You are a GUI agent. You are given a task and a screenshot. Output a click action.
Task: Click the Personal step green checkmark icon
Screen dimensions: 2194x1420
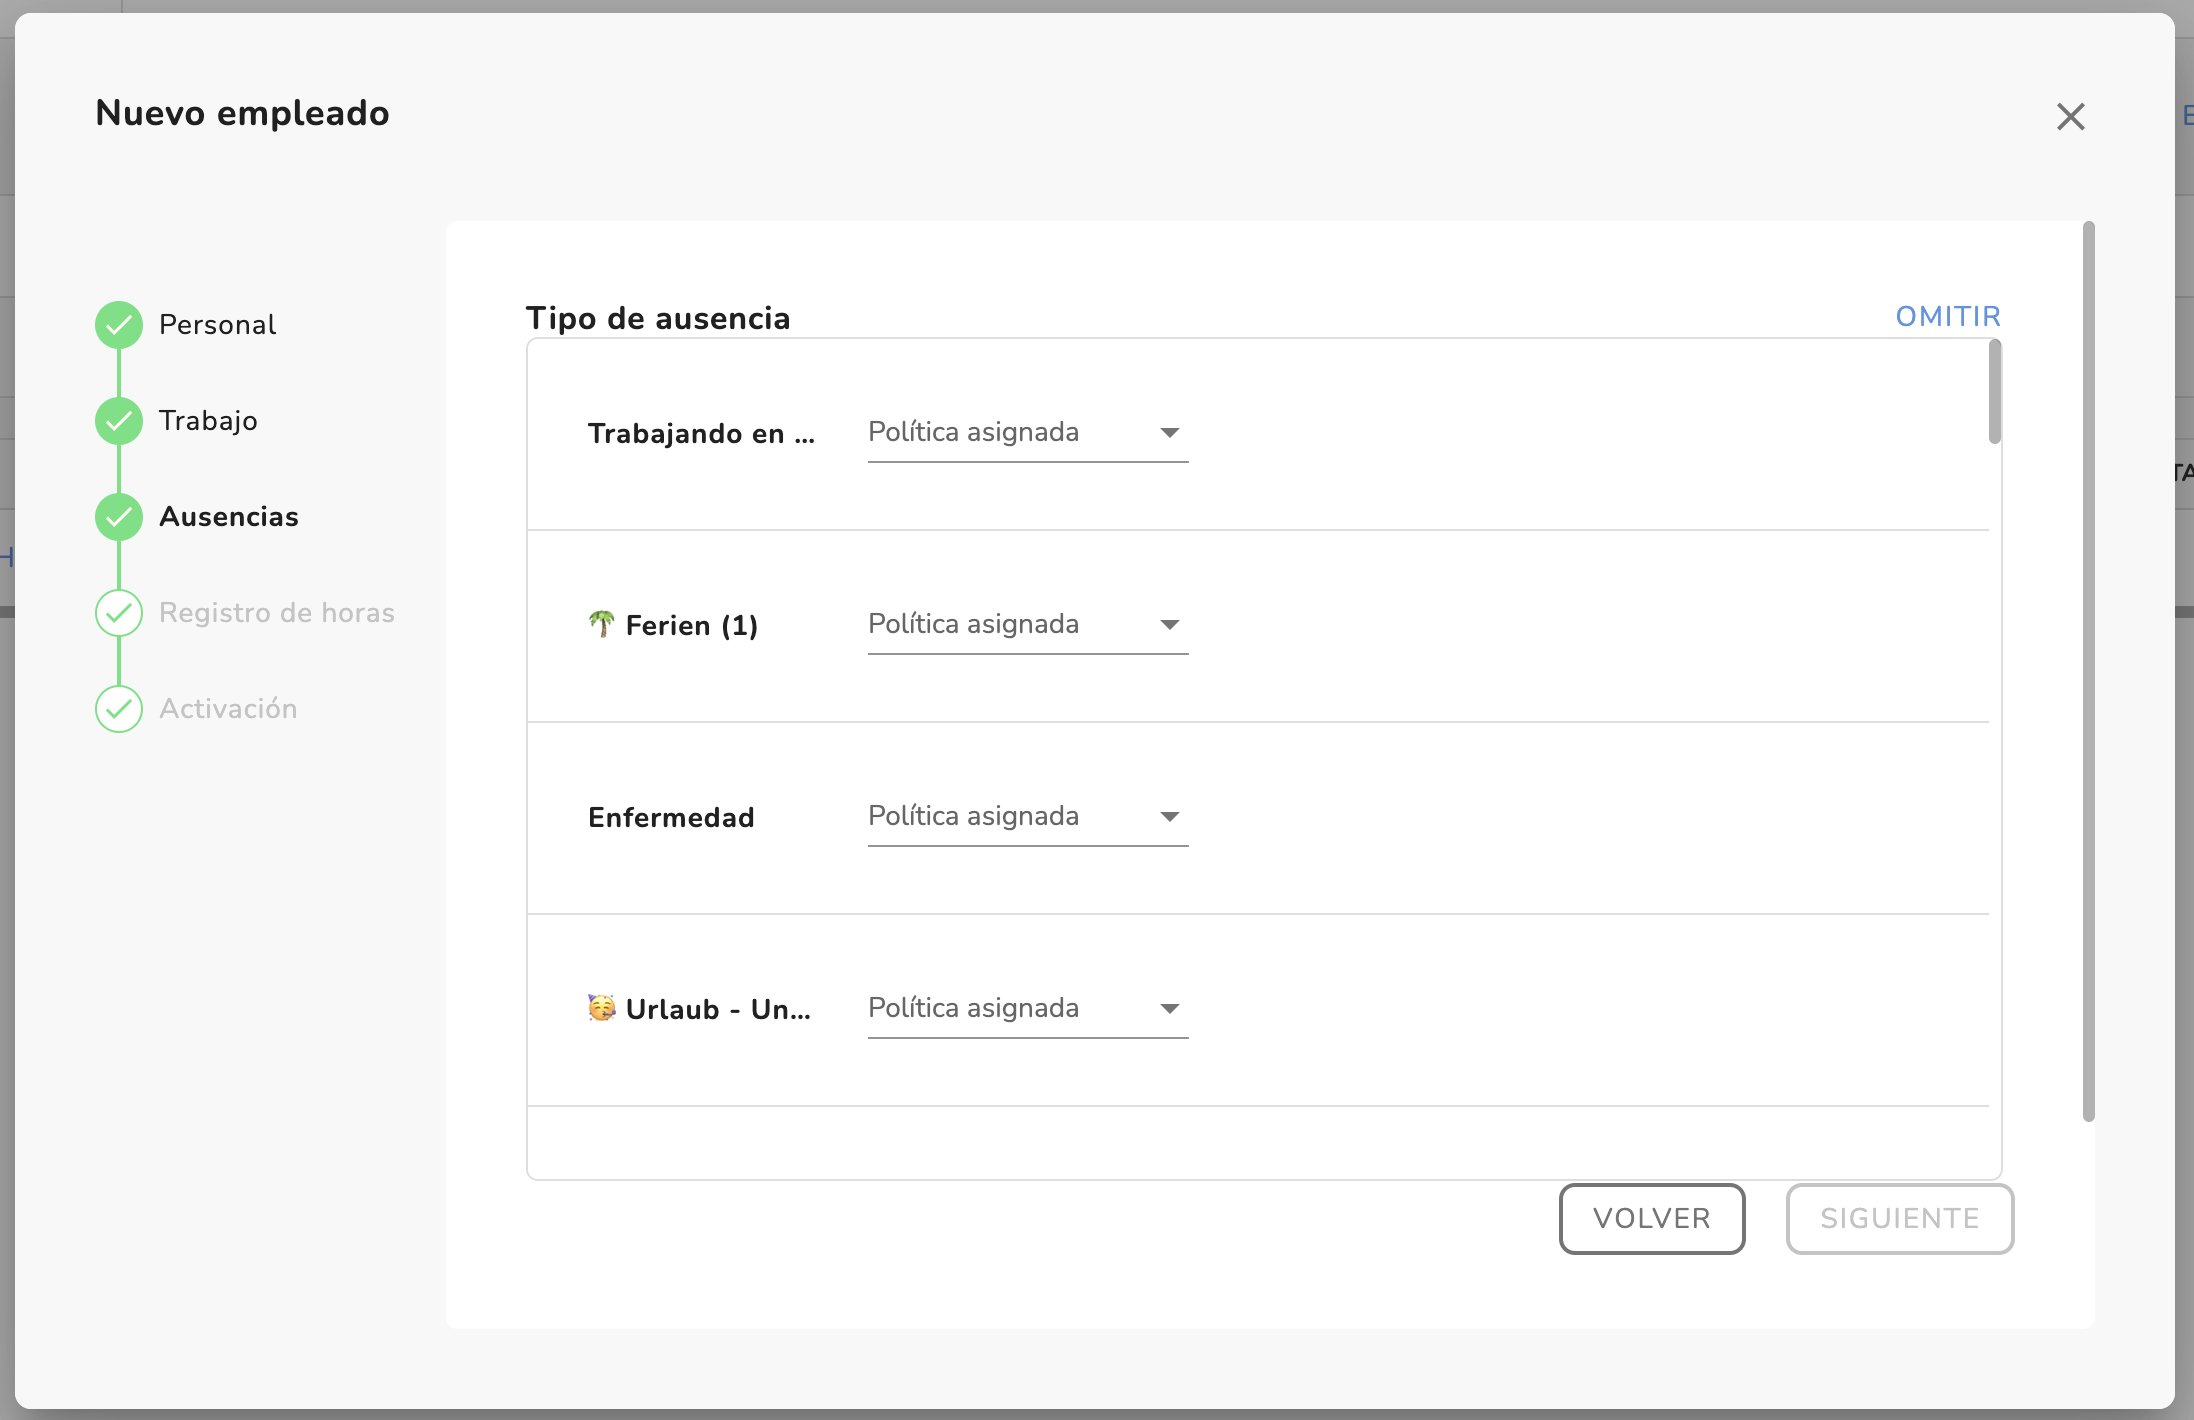coord(119,325)
